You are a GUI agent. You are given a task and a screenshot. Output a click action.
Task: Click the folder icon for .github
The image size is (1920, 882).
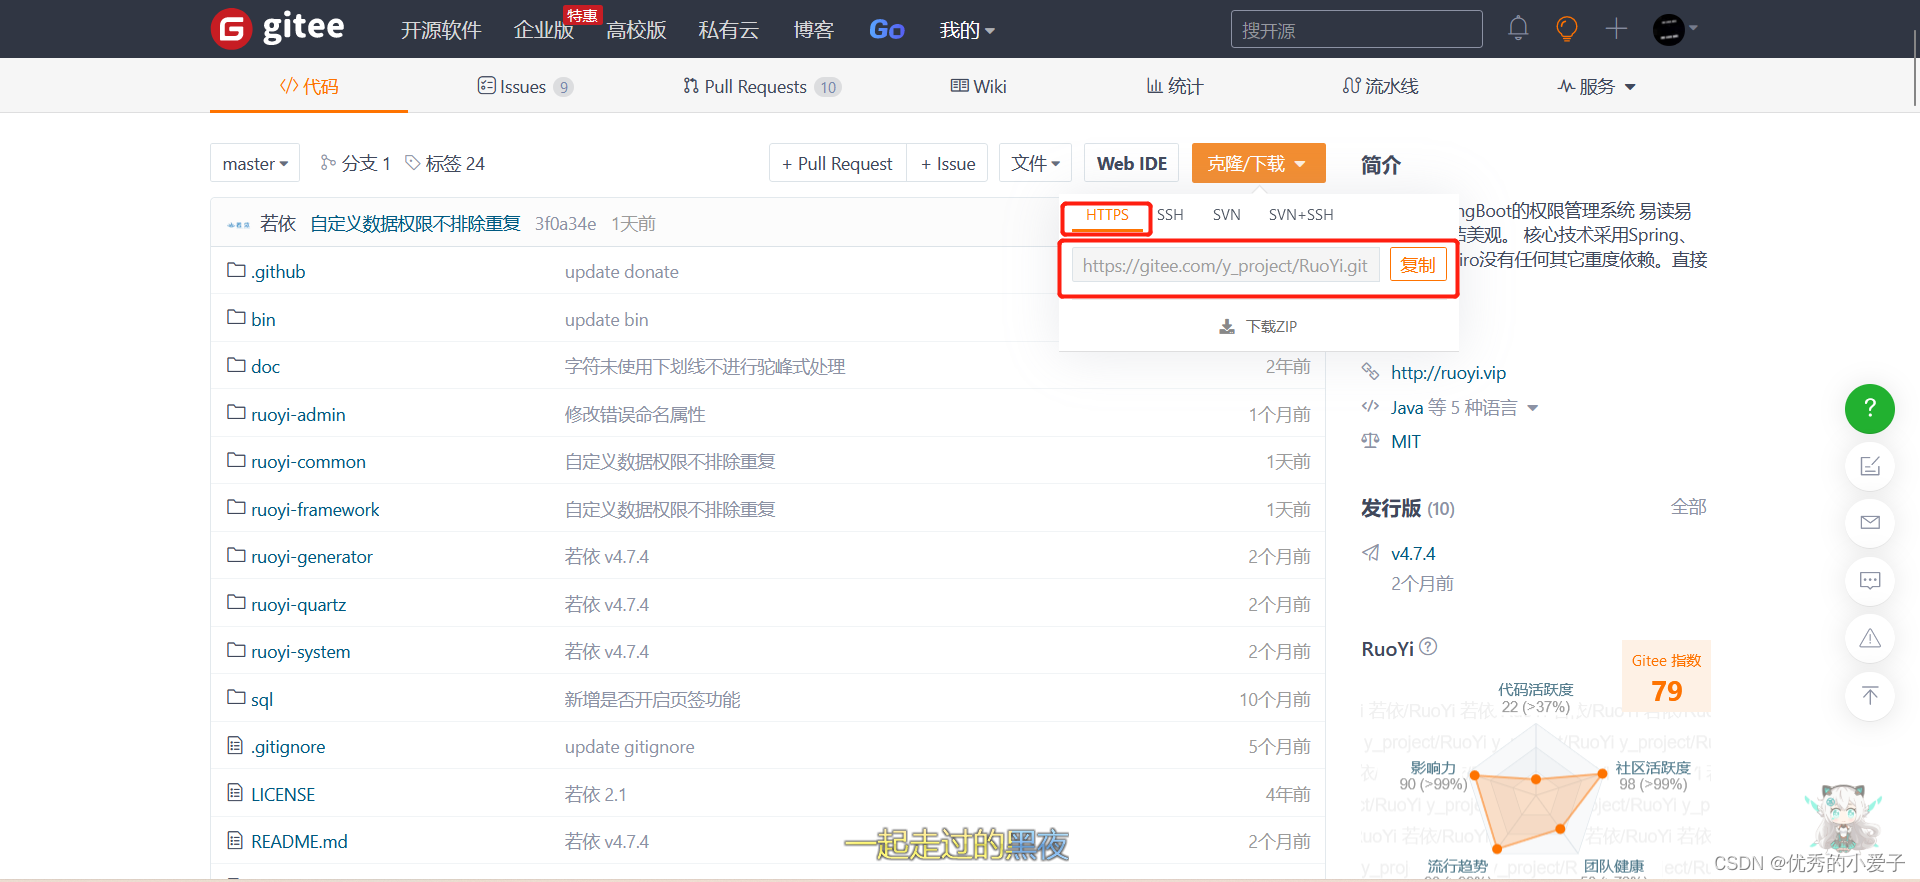click(236, 270)
